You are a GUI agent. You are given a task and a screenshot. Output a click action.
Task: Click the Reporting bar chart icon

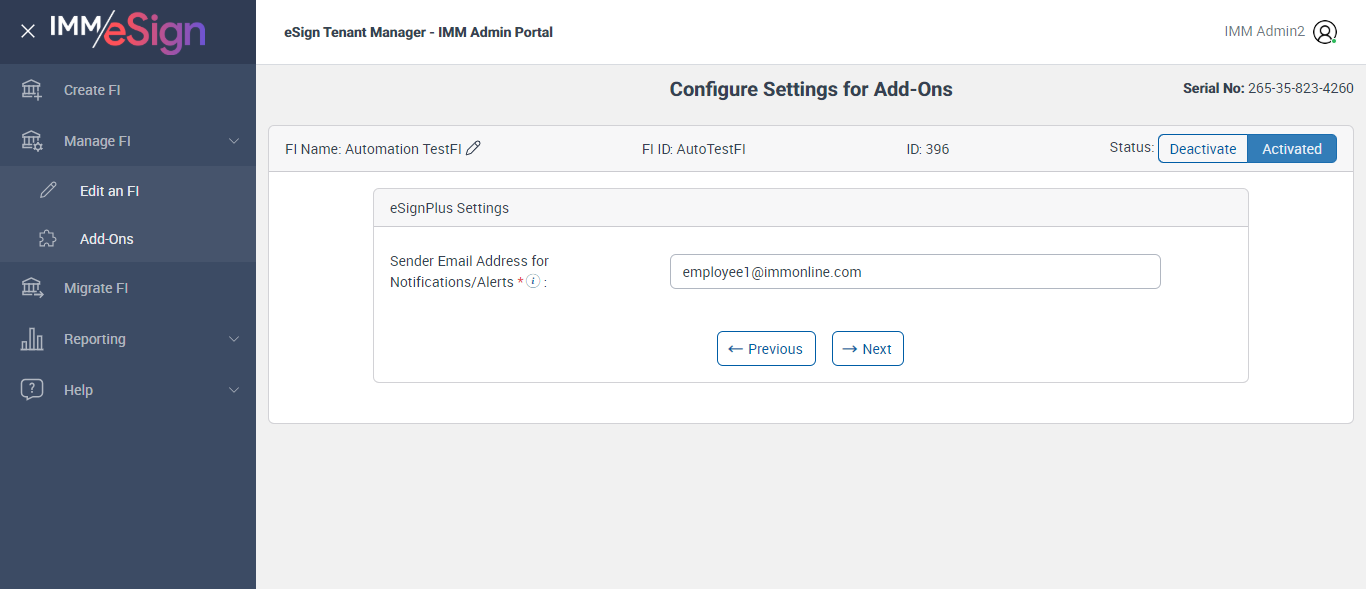32,339
